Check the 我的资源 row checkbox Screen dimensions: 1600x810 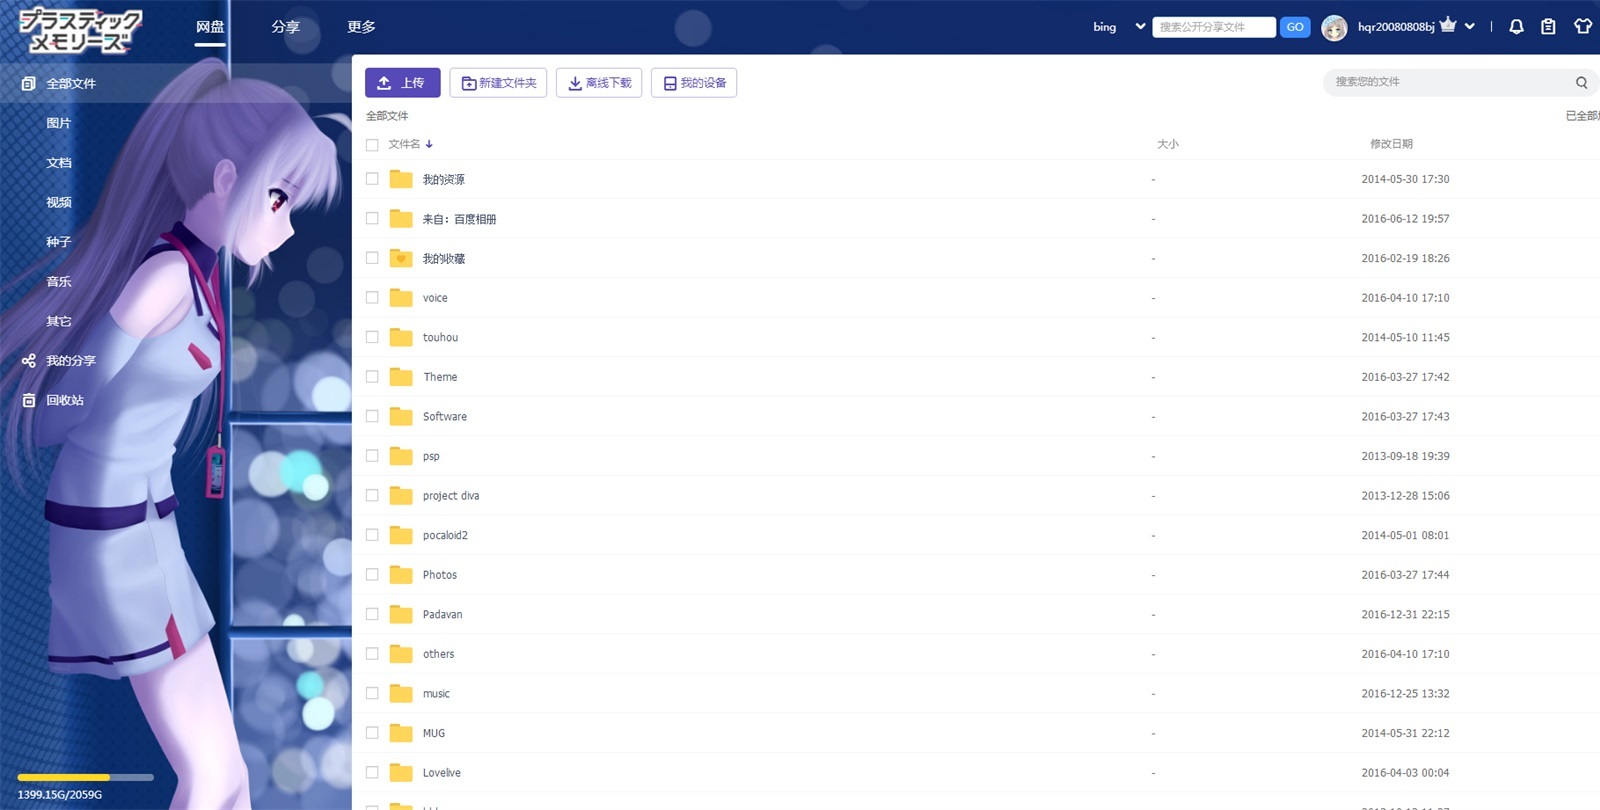coord(372,179)
